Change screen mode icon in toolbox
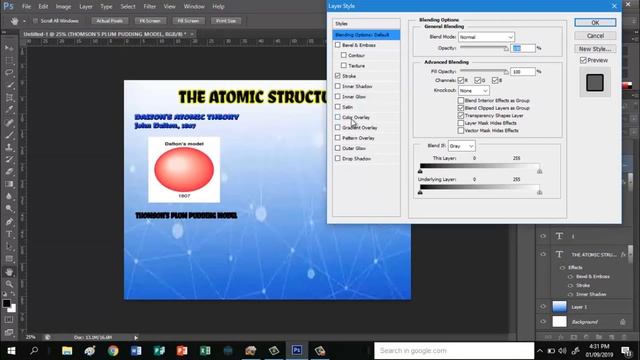This screenshot has width=640, height=360. coord(9,332)
